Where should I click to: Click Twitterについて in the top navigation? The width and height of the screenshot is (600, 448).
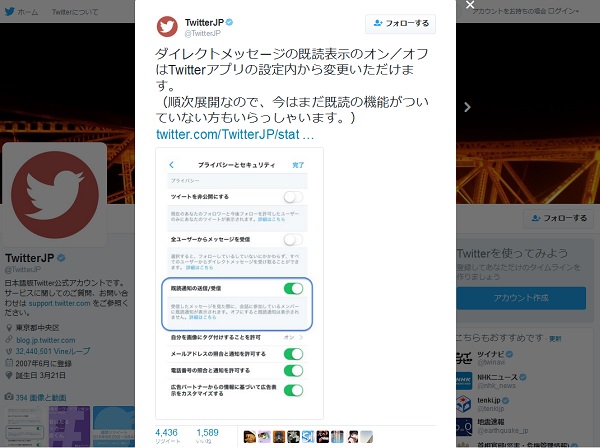tap(75, 12)
